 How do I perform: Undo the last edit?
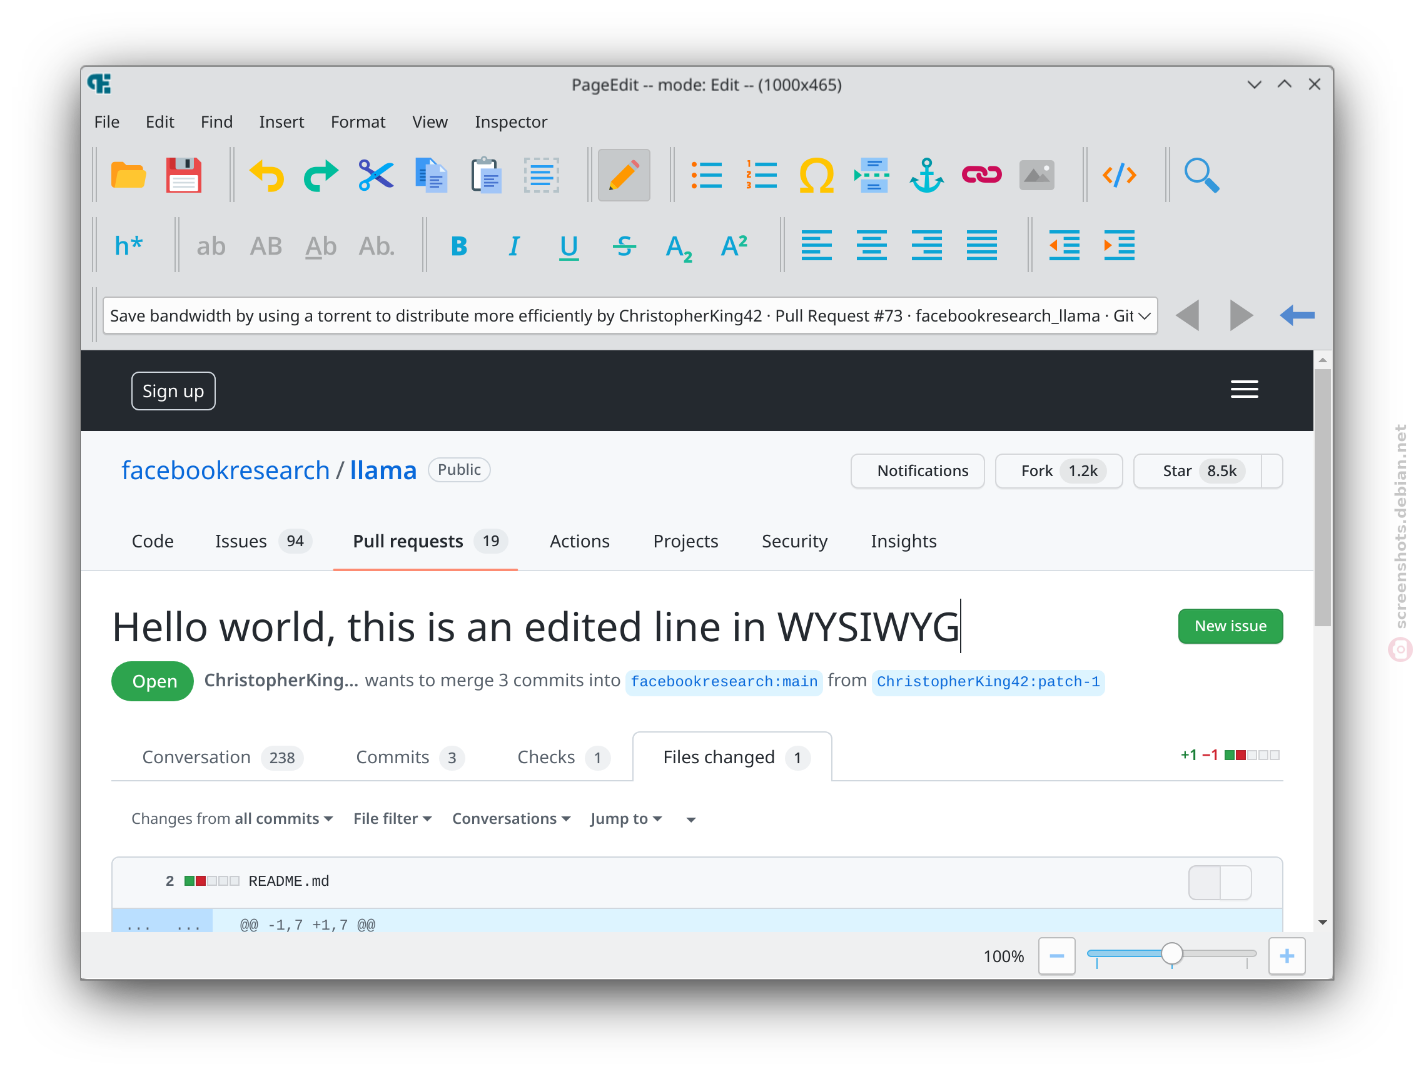267,175
